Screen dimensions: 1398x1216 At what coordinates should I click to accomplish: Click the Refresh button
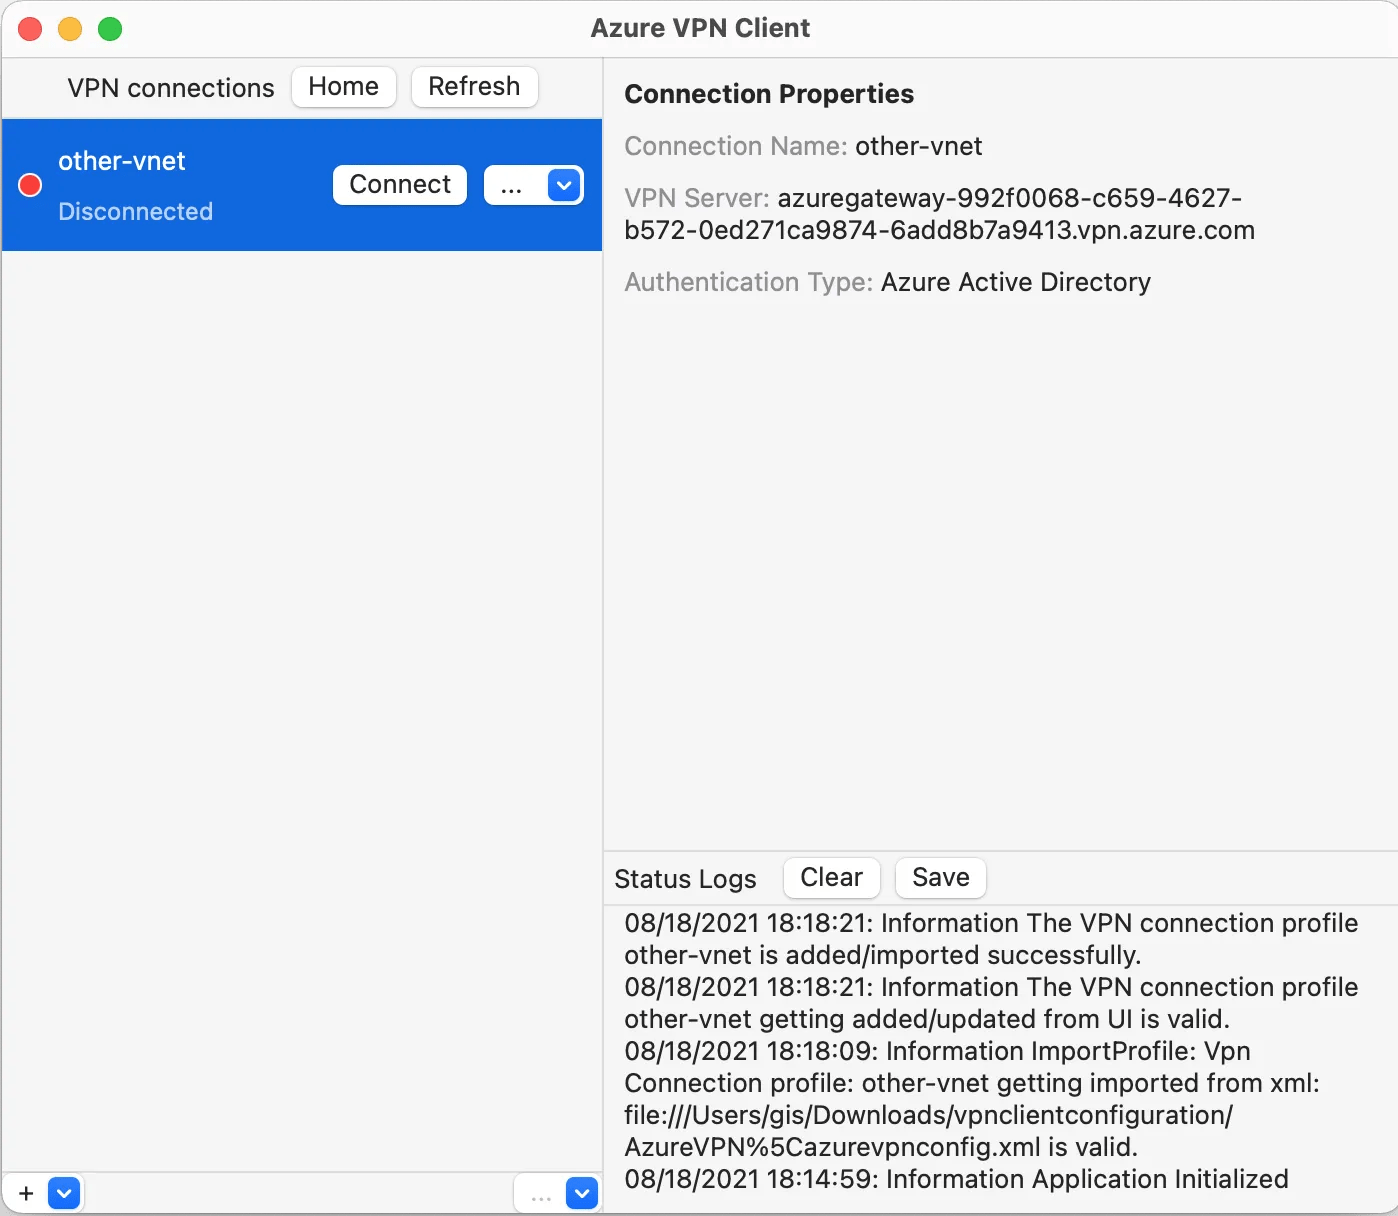(475, 87)
